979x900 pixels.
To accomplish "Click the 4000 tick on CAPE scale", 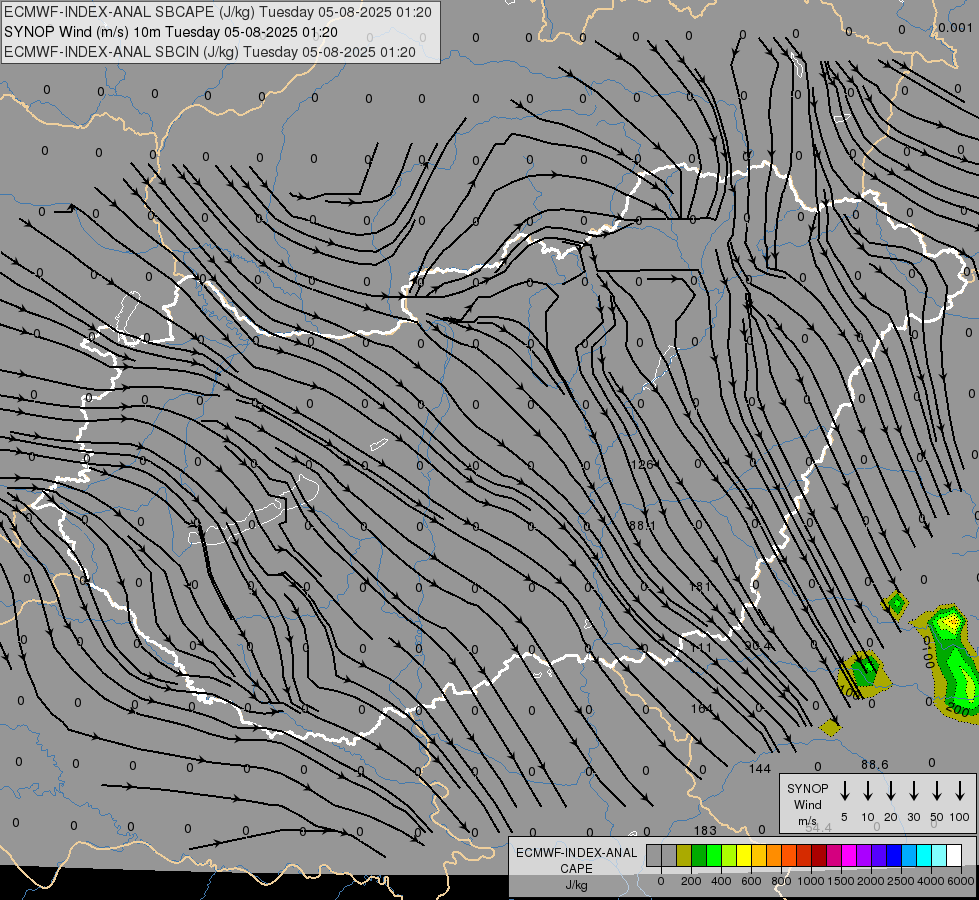I will tap(931, 881).
